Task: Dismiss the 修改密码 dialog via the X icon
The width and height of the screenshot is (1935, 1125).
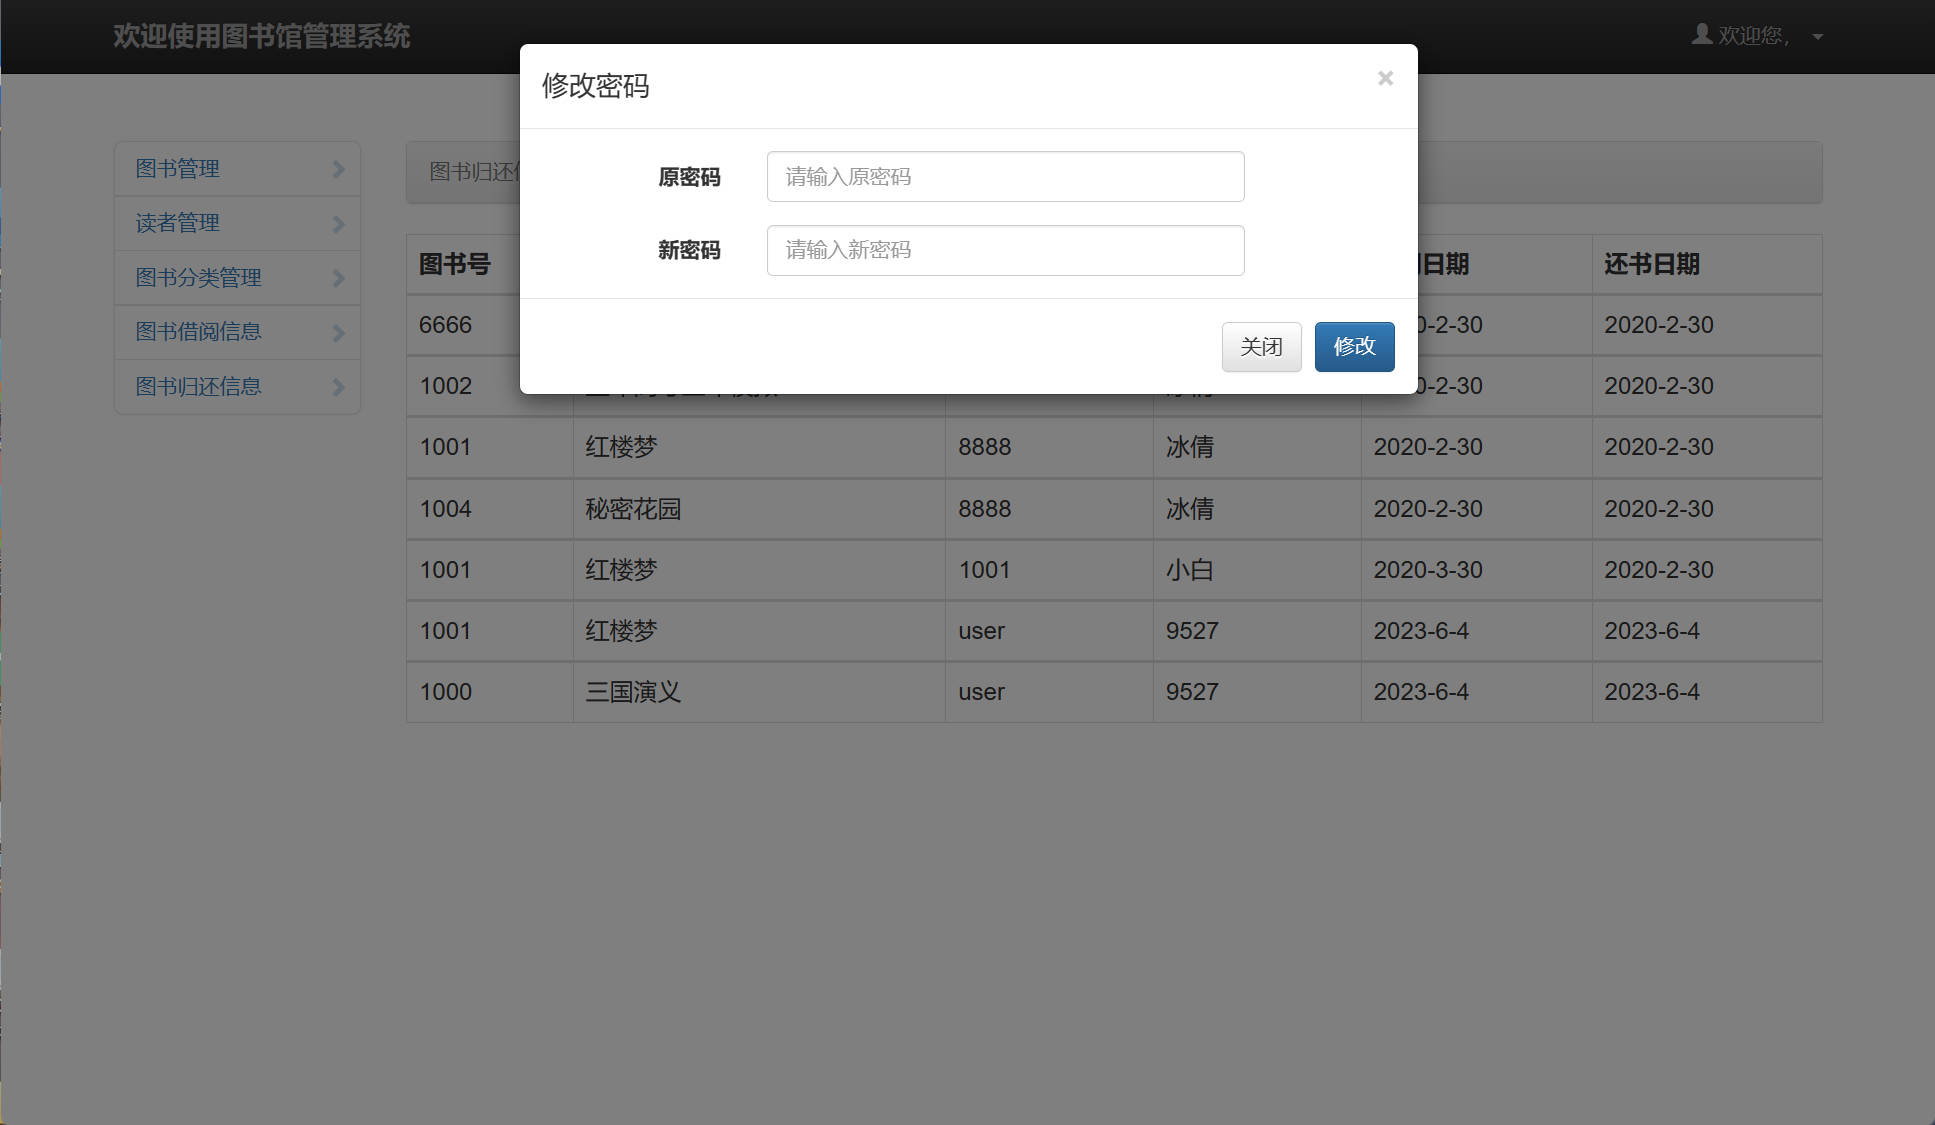Action: click(1384, 78)
